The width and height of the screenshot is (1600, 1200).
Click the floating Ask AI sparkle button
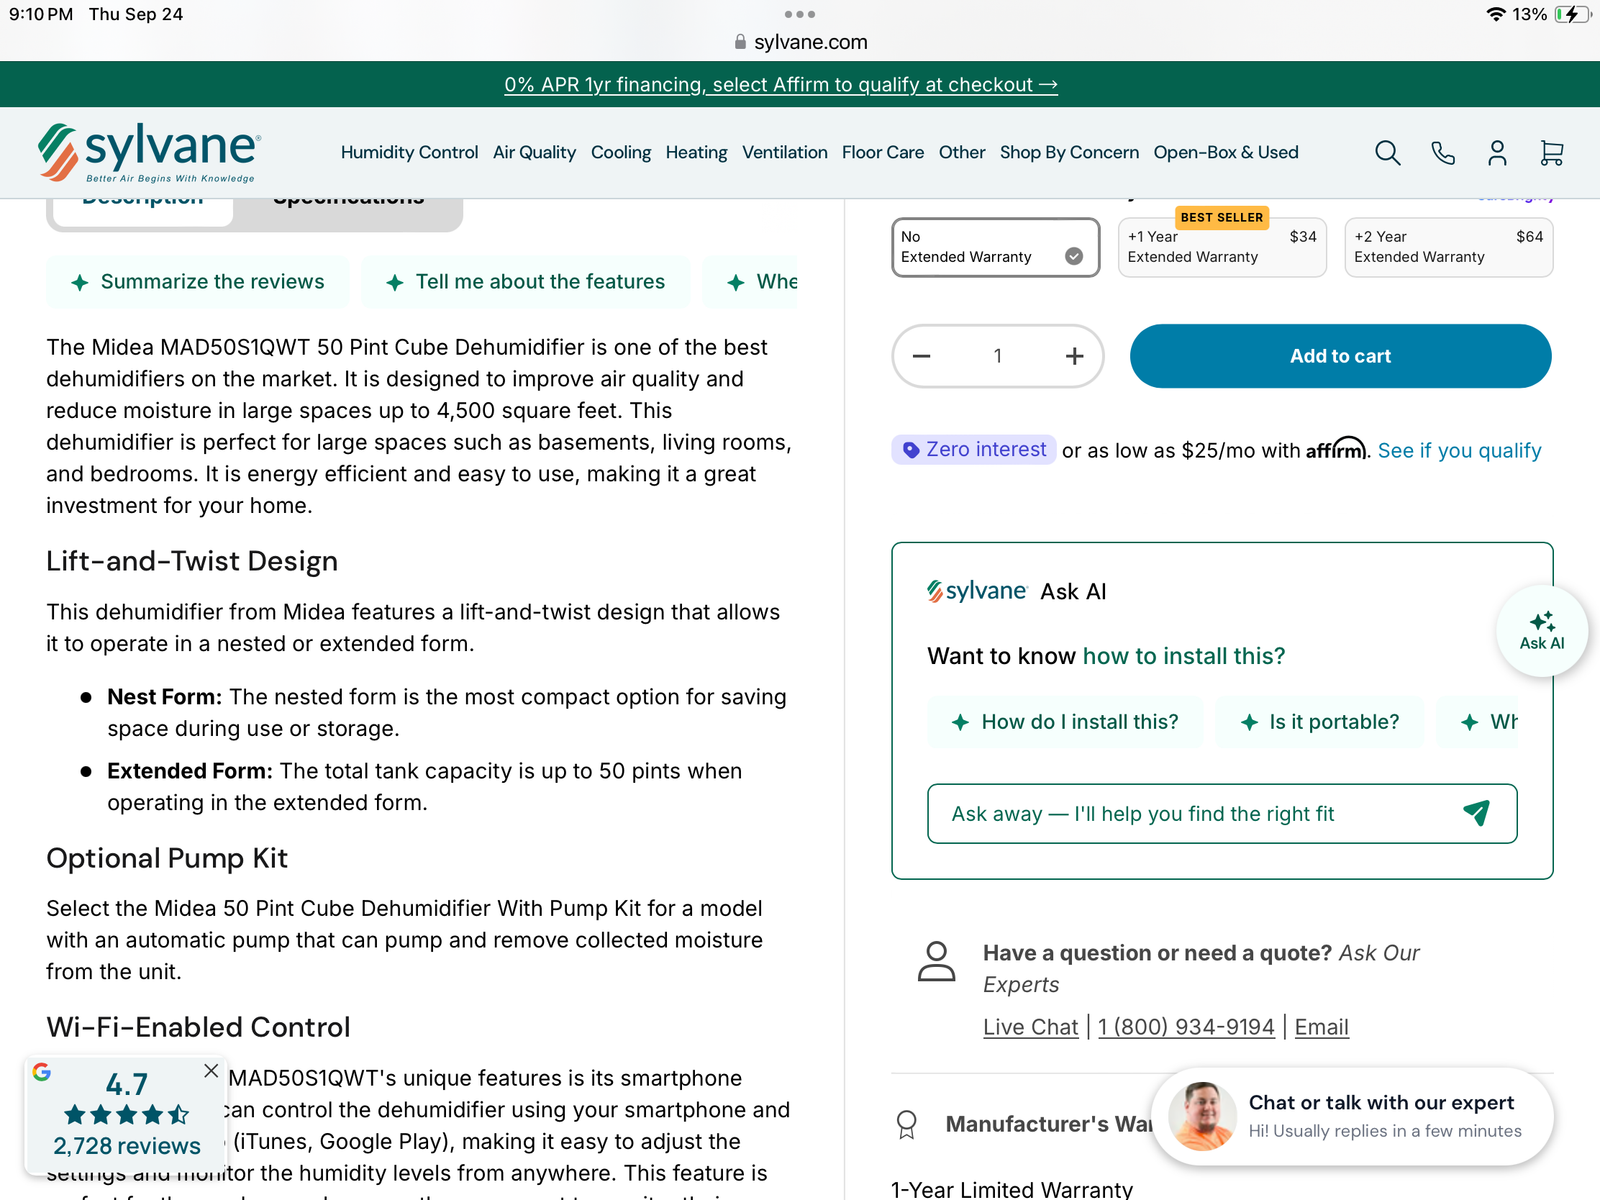coord(1542,631)
